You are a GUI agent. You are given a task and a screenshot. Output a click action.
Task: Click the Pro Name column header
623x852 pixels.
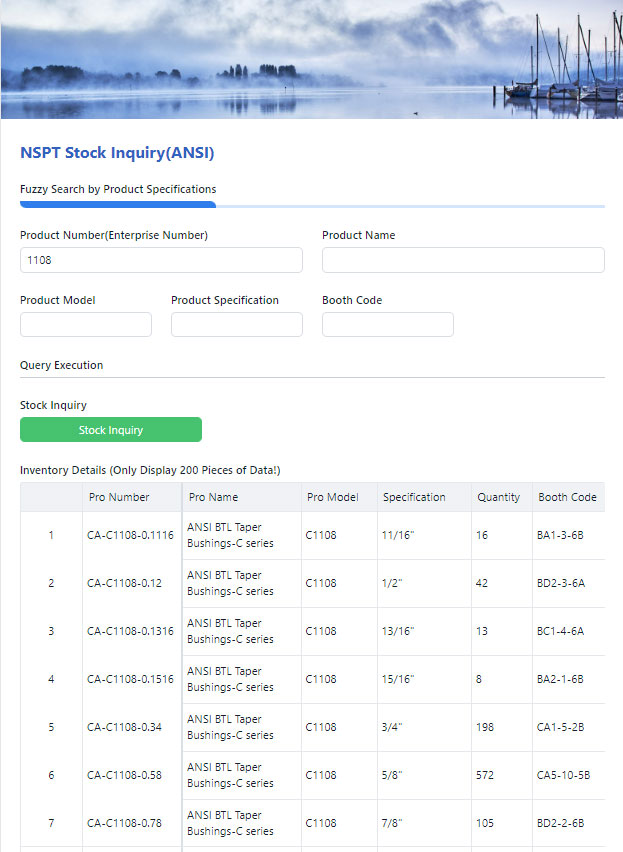(x=214, y=497)
